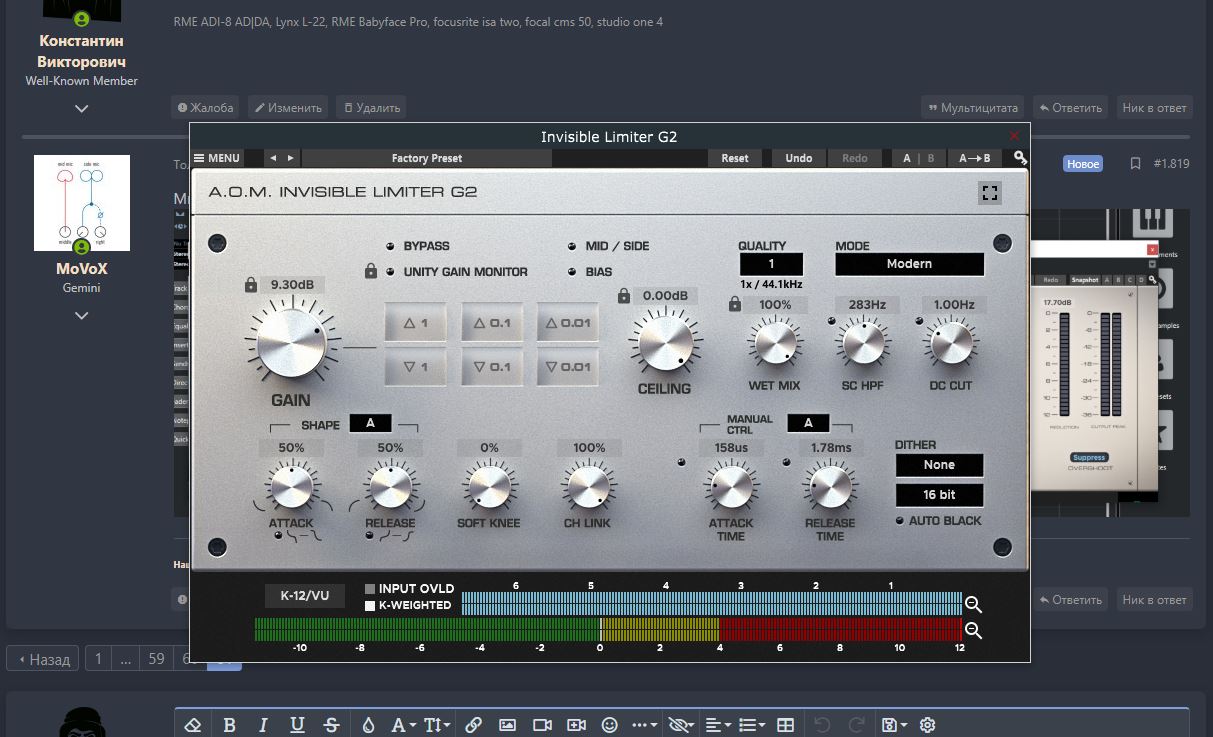Click the Undo button in plugin header
Screen dimensions: 1213x737
[799, 158]
